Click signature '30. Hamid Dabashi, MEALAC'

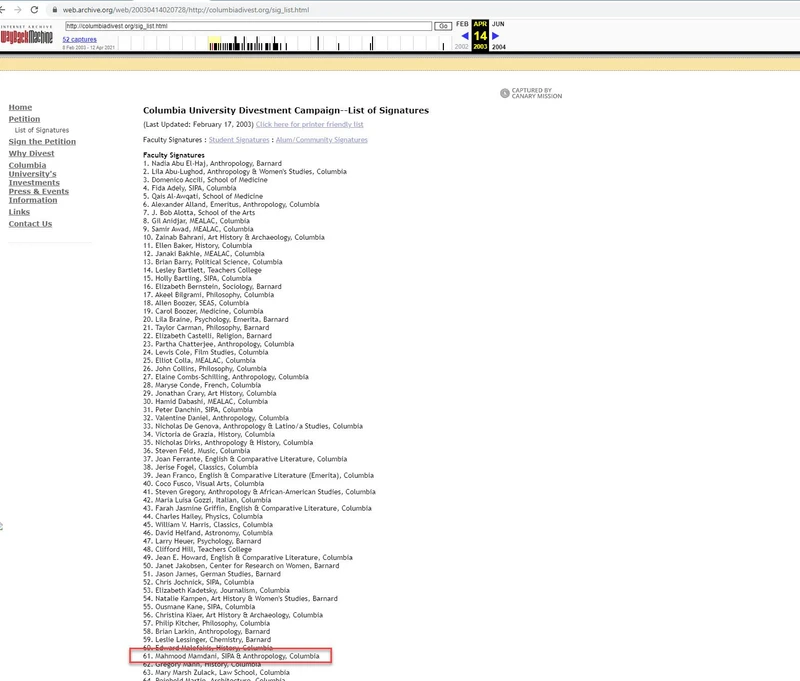pos(205,401)
